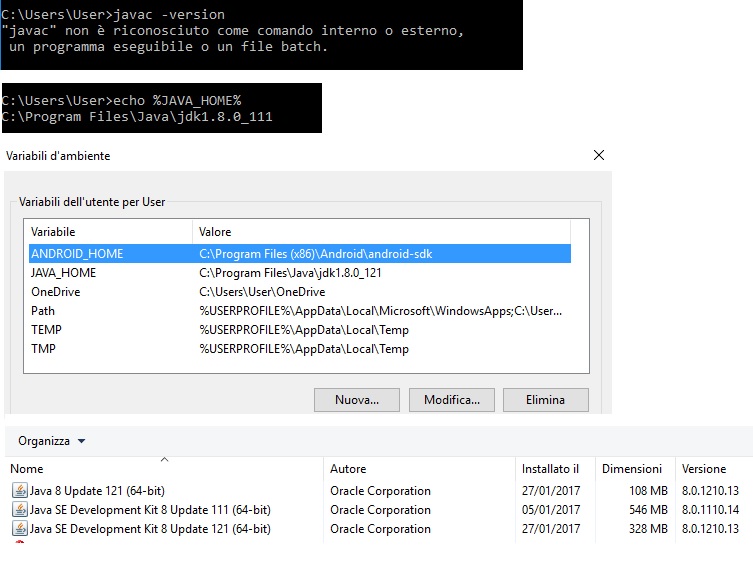This screenshot has height=578, width=753.
Task: Click the 546 MB size cell
Action: 648,509
